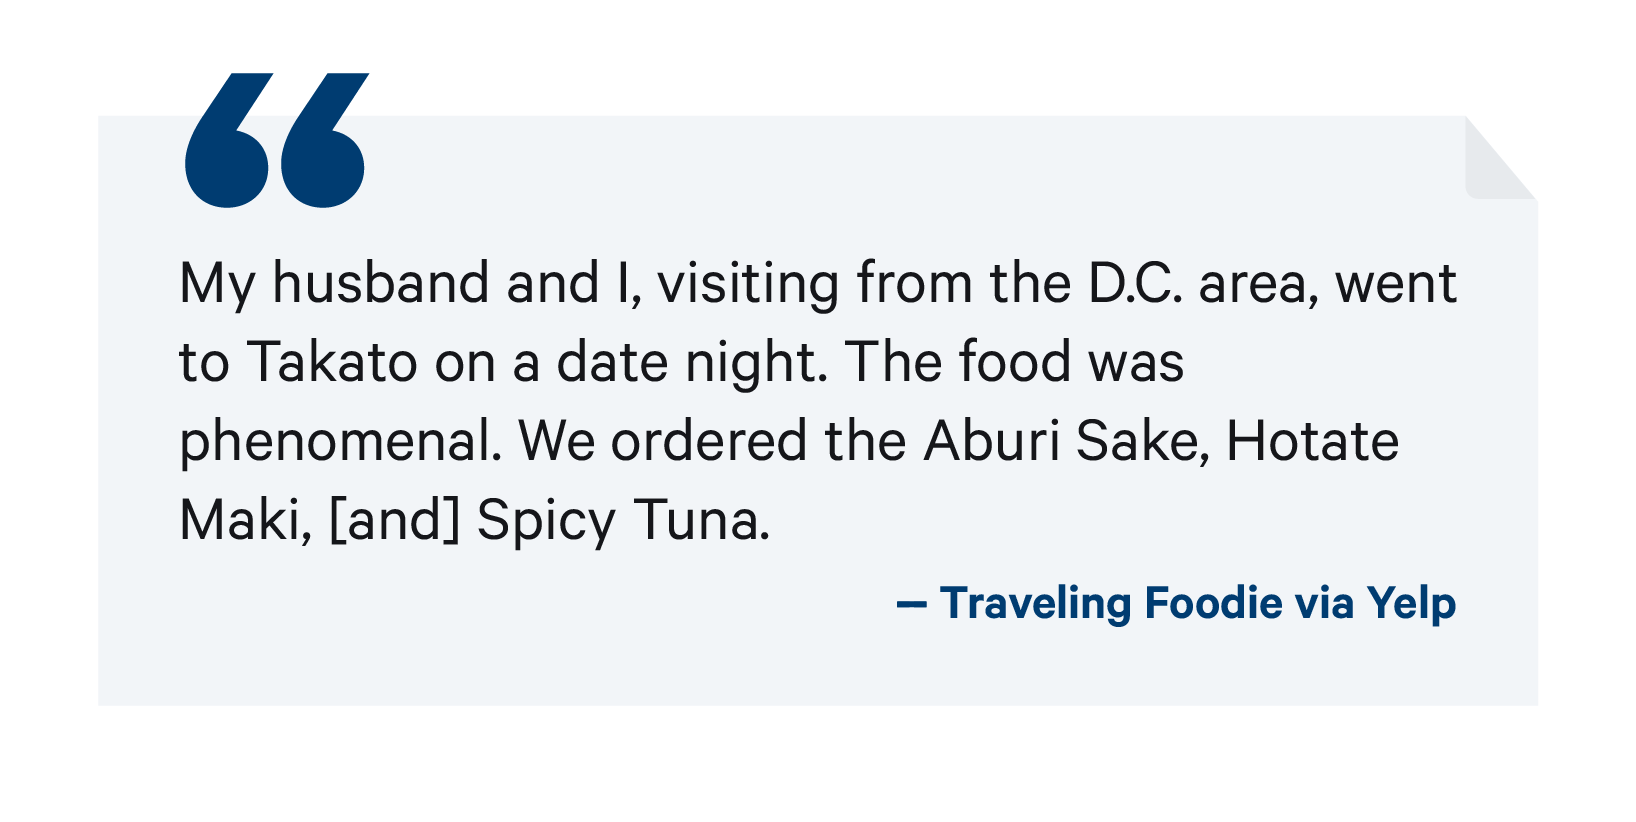This screenshot has height=822, width=1636.
Task: Click 'date night' in the second line
Action: coord(691,363)
